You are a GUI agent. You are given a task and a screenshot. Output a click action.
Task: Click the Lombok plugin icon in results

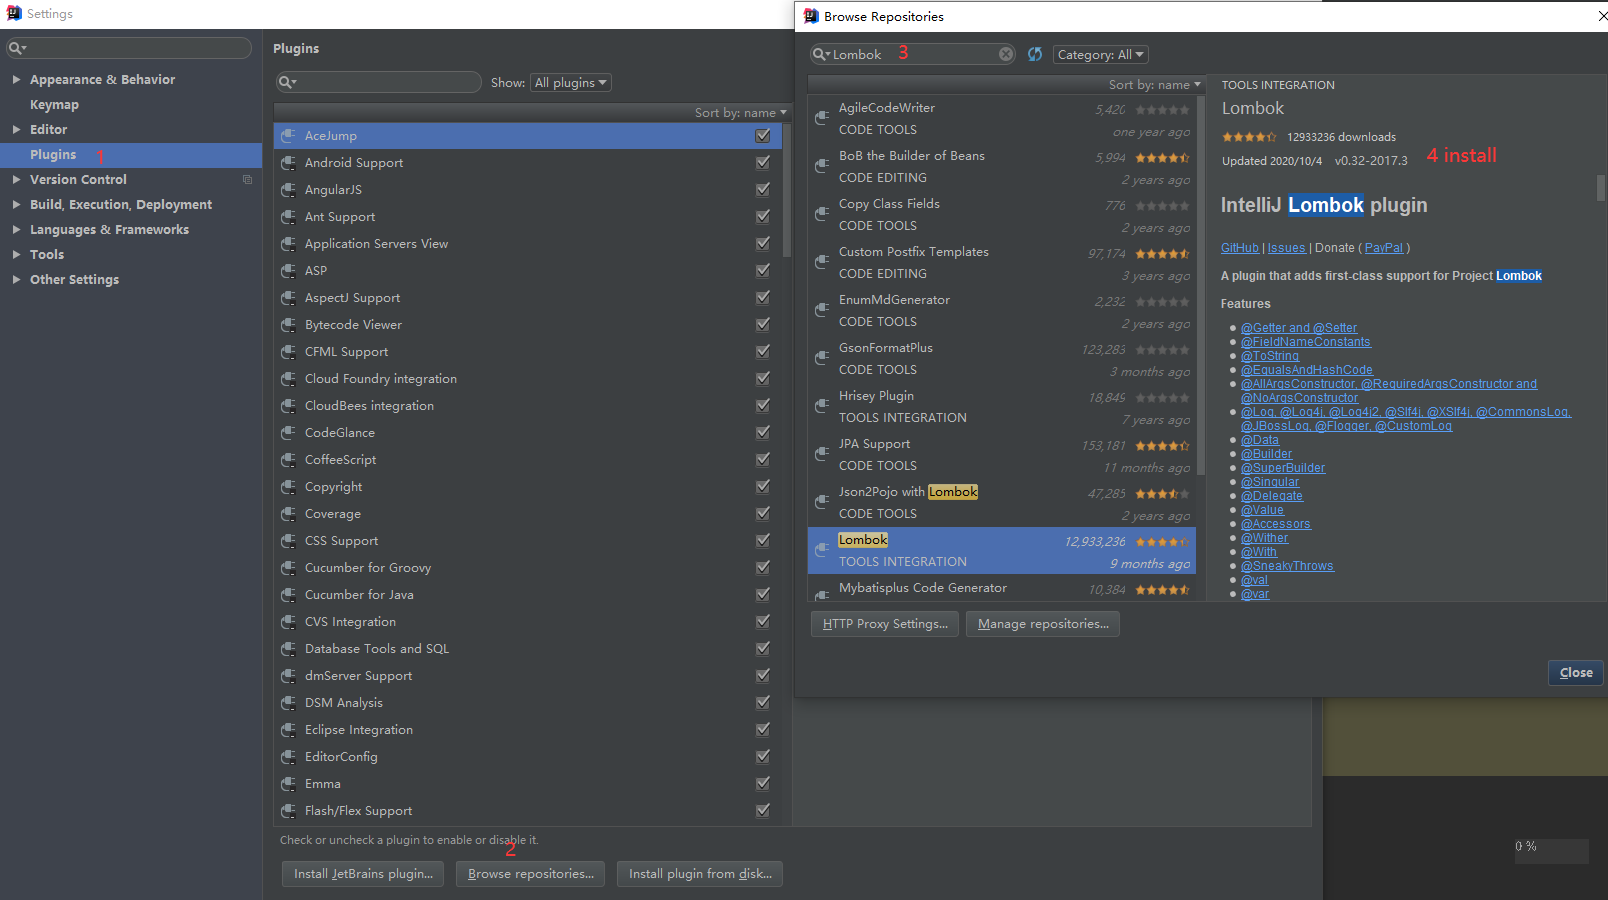click(x=822, y=550)
